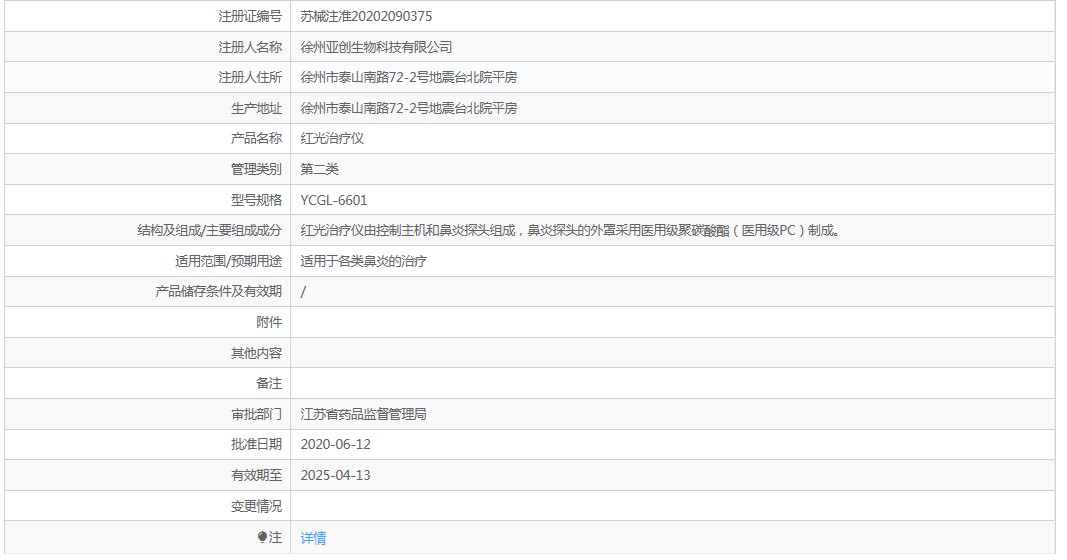Click the 备注 label
The width and height of the screenshot is (1067, 560).
pos(269,383)
